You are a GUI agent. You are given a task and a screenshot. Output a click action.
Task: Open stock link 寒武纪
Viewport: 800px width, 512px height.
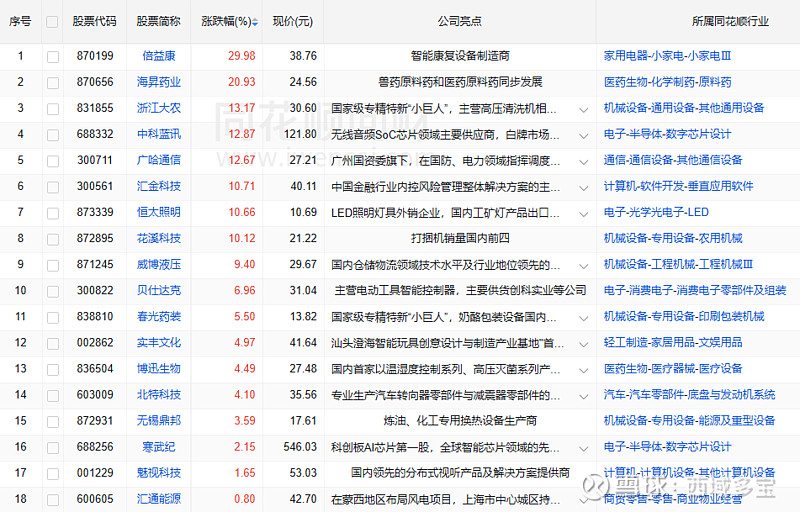[159, 447]
